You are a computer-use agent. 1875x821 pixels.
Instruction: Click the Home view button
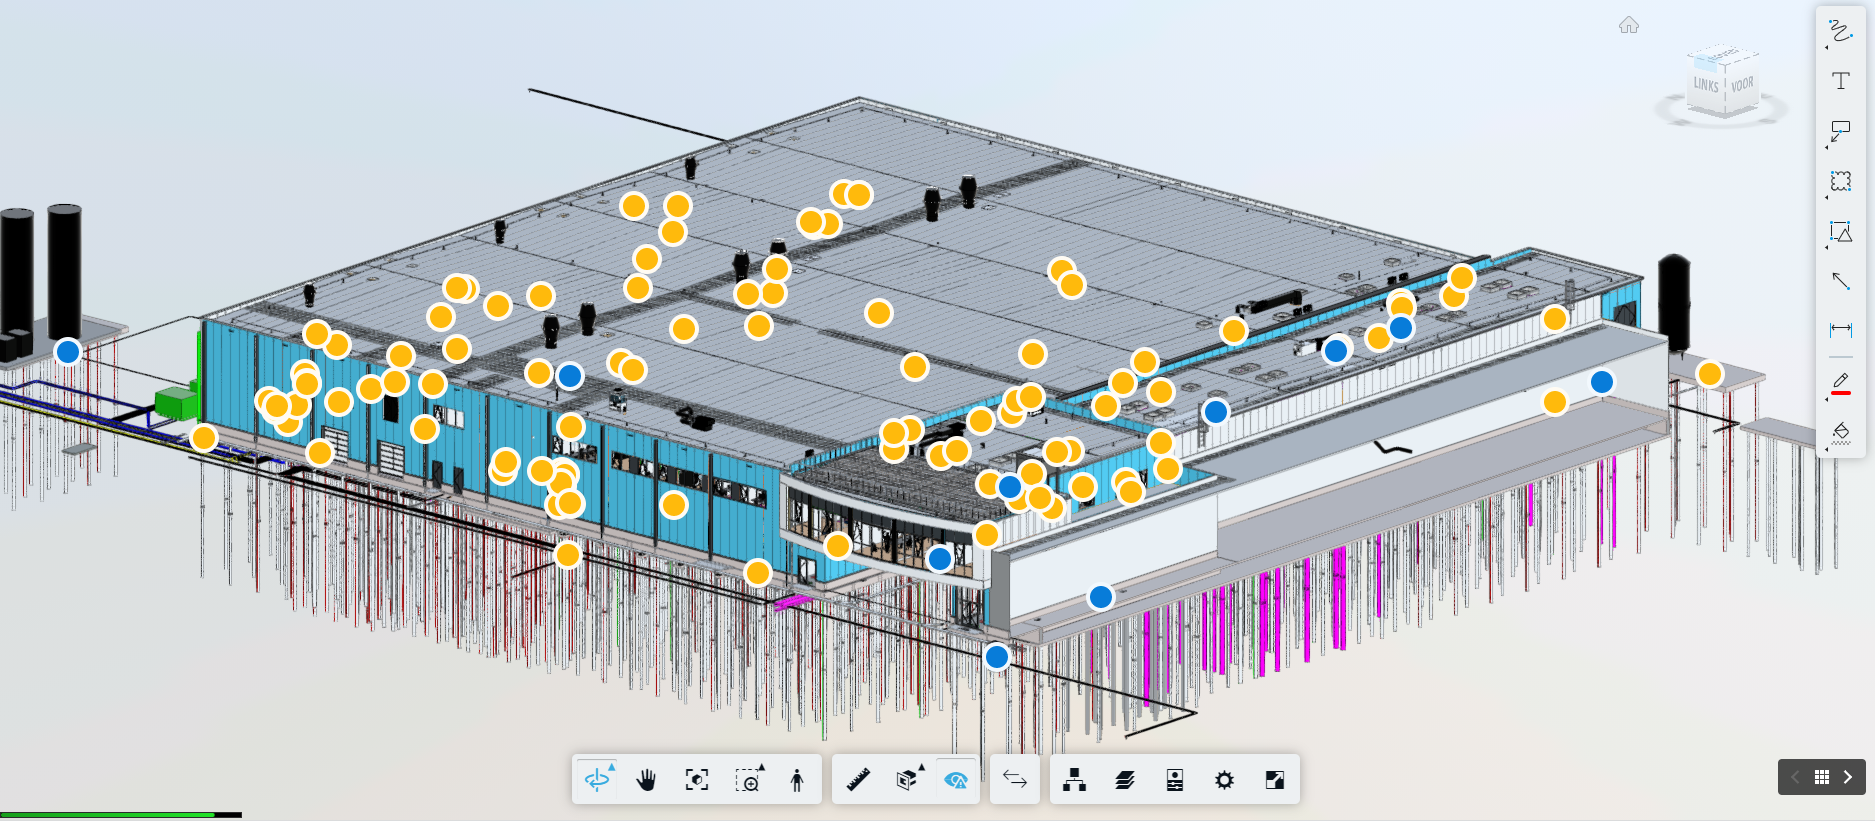pos(1629,25)
